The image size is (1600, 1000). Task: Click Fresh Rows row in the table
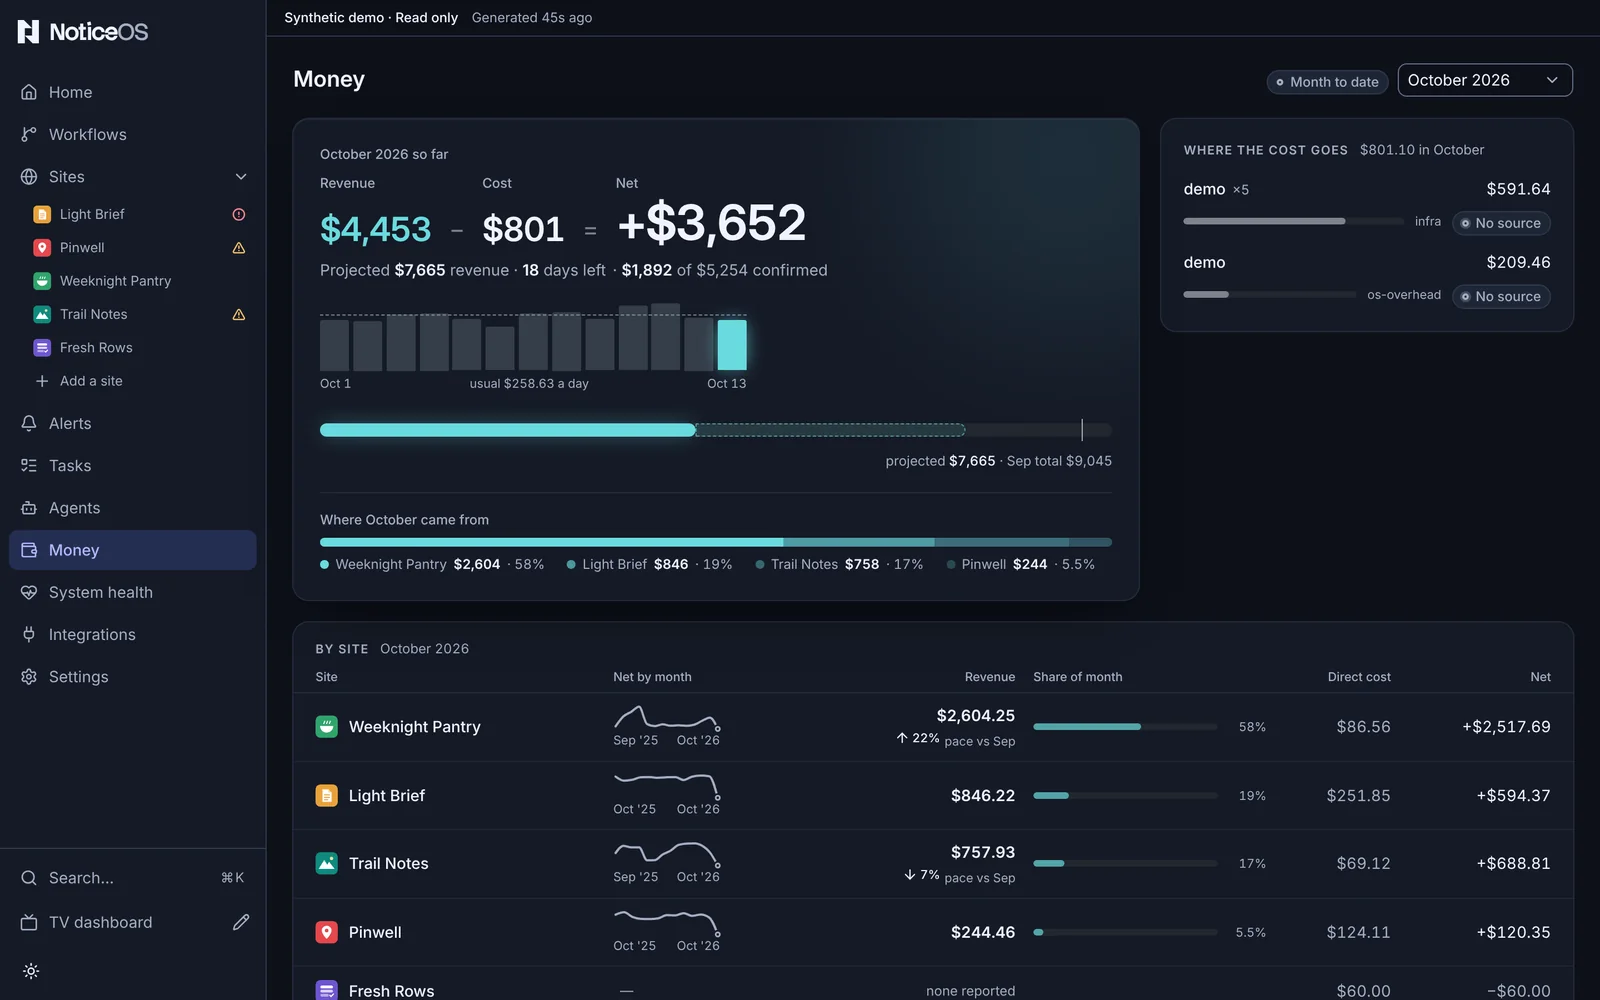[933, 987]
